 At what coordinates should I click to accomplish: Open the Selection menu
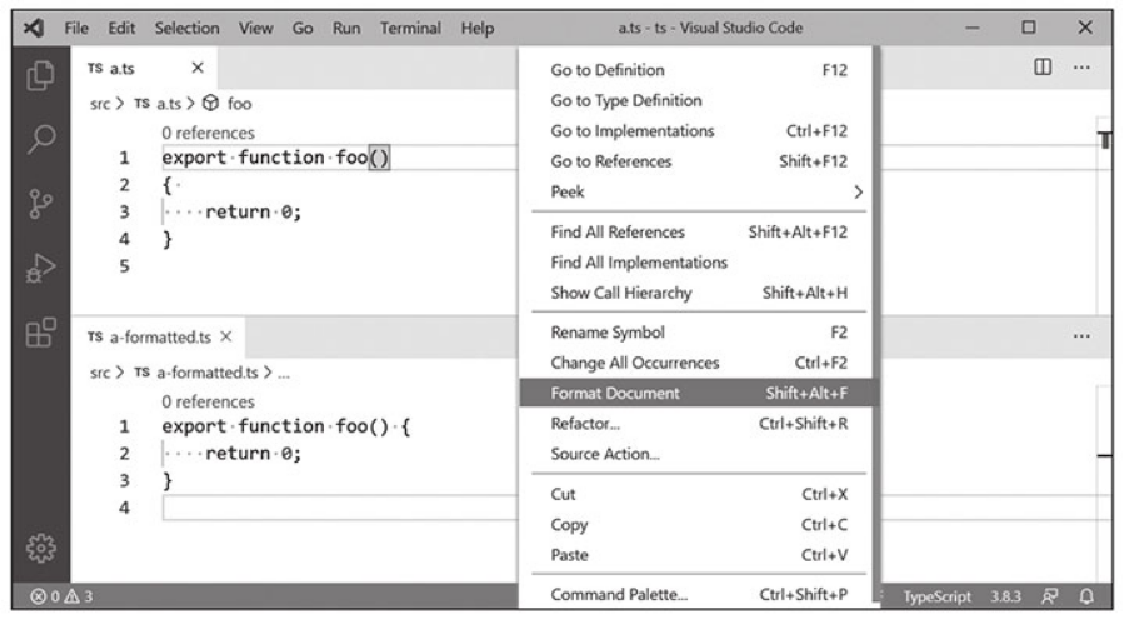pyautogui.click(x=187, y=28)
